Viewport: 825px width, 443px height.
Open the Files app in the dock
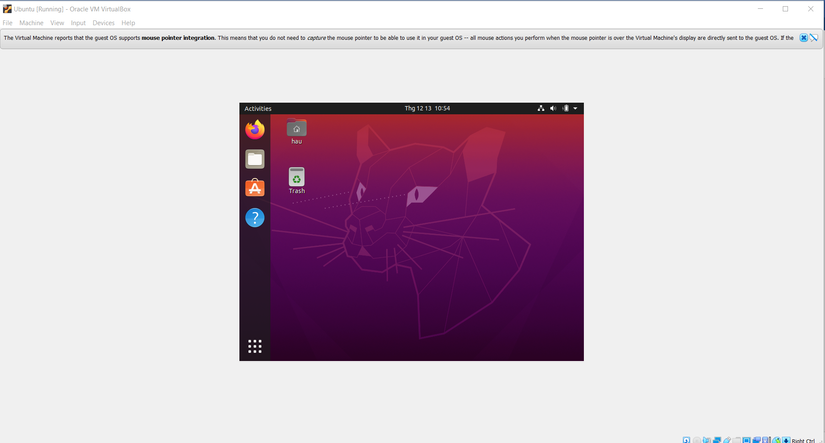click(x=255, y=159)
